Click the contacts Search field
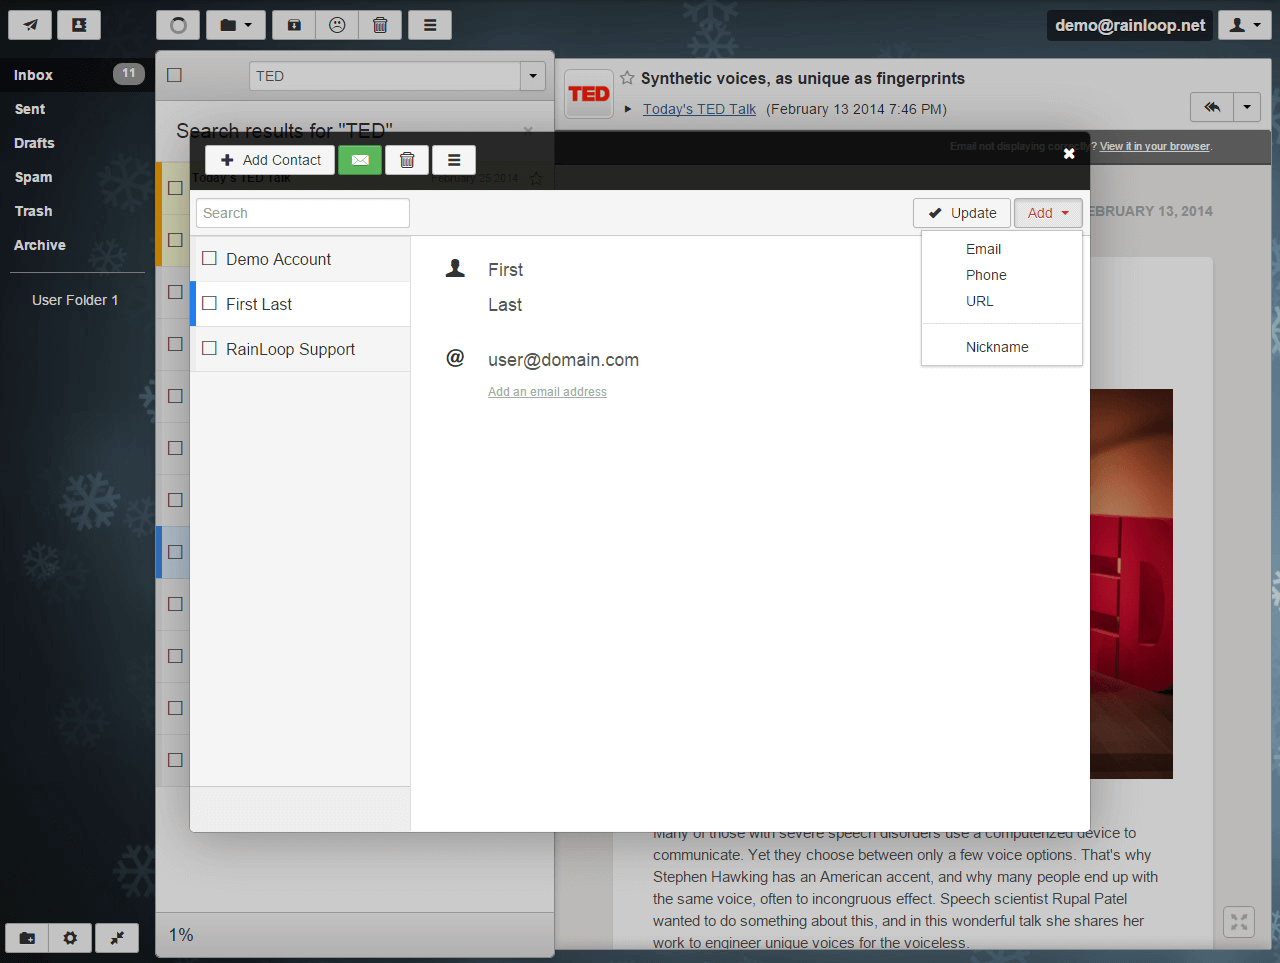The height and width of the screenshot is (963, 1280). click(302, 213)
